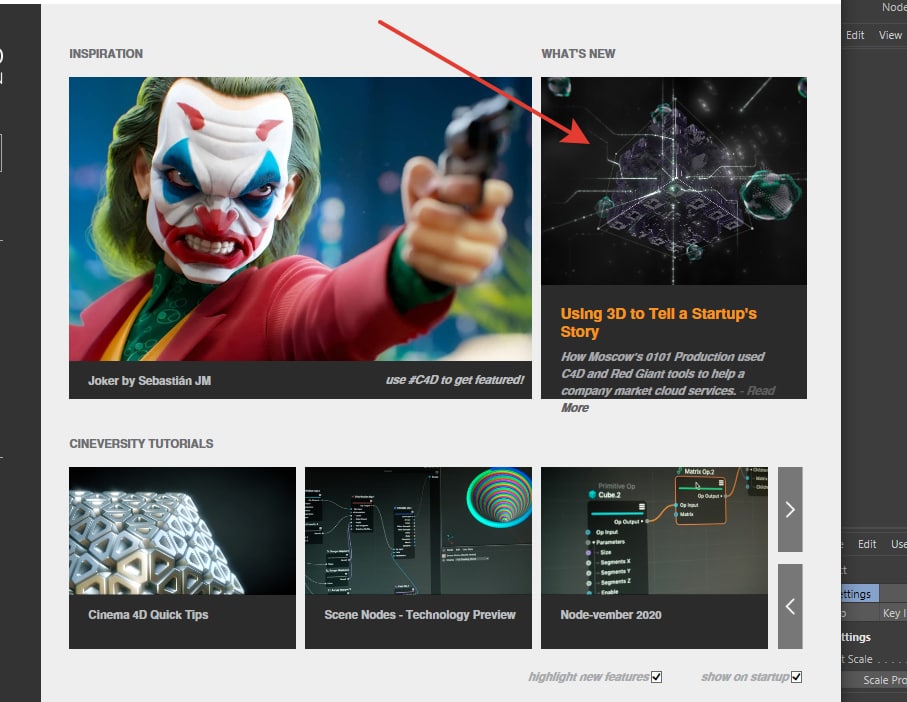Open the lower Edit menu in attributes panel
The width and height of the screenshot is (907, 702).
point(867,544)
